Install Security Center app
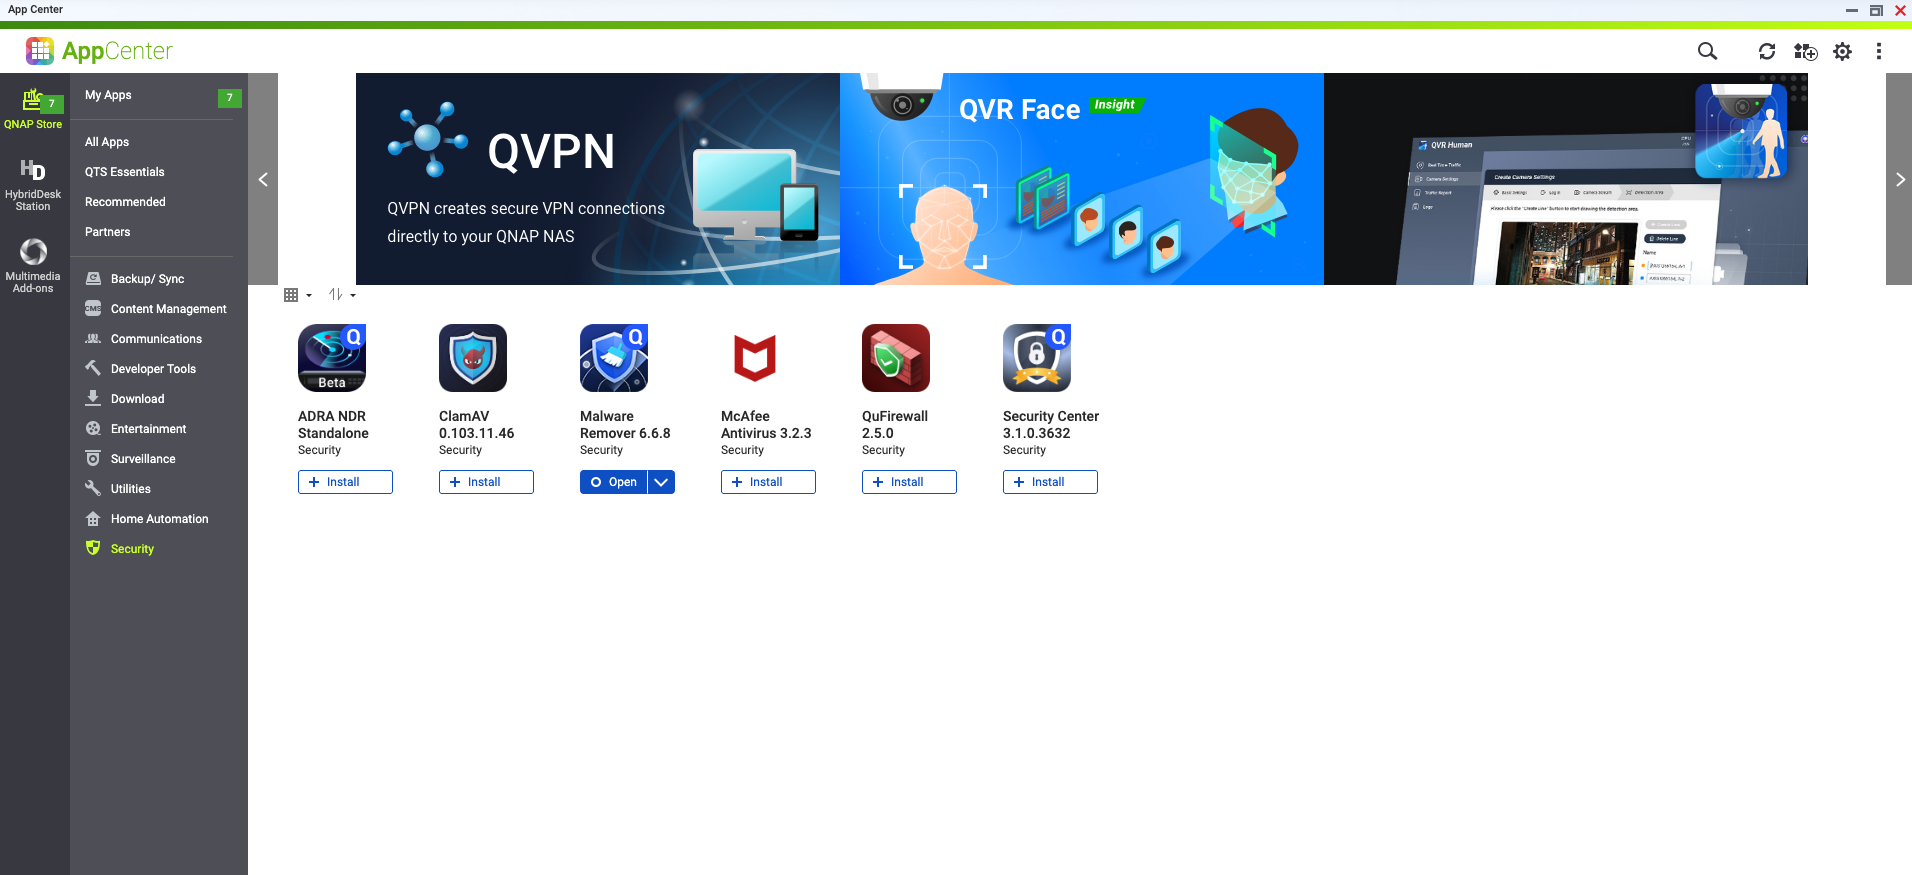This screenshot has width=1912, height=875. point(1050,482)
